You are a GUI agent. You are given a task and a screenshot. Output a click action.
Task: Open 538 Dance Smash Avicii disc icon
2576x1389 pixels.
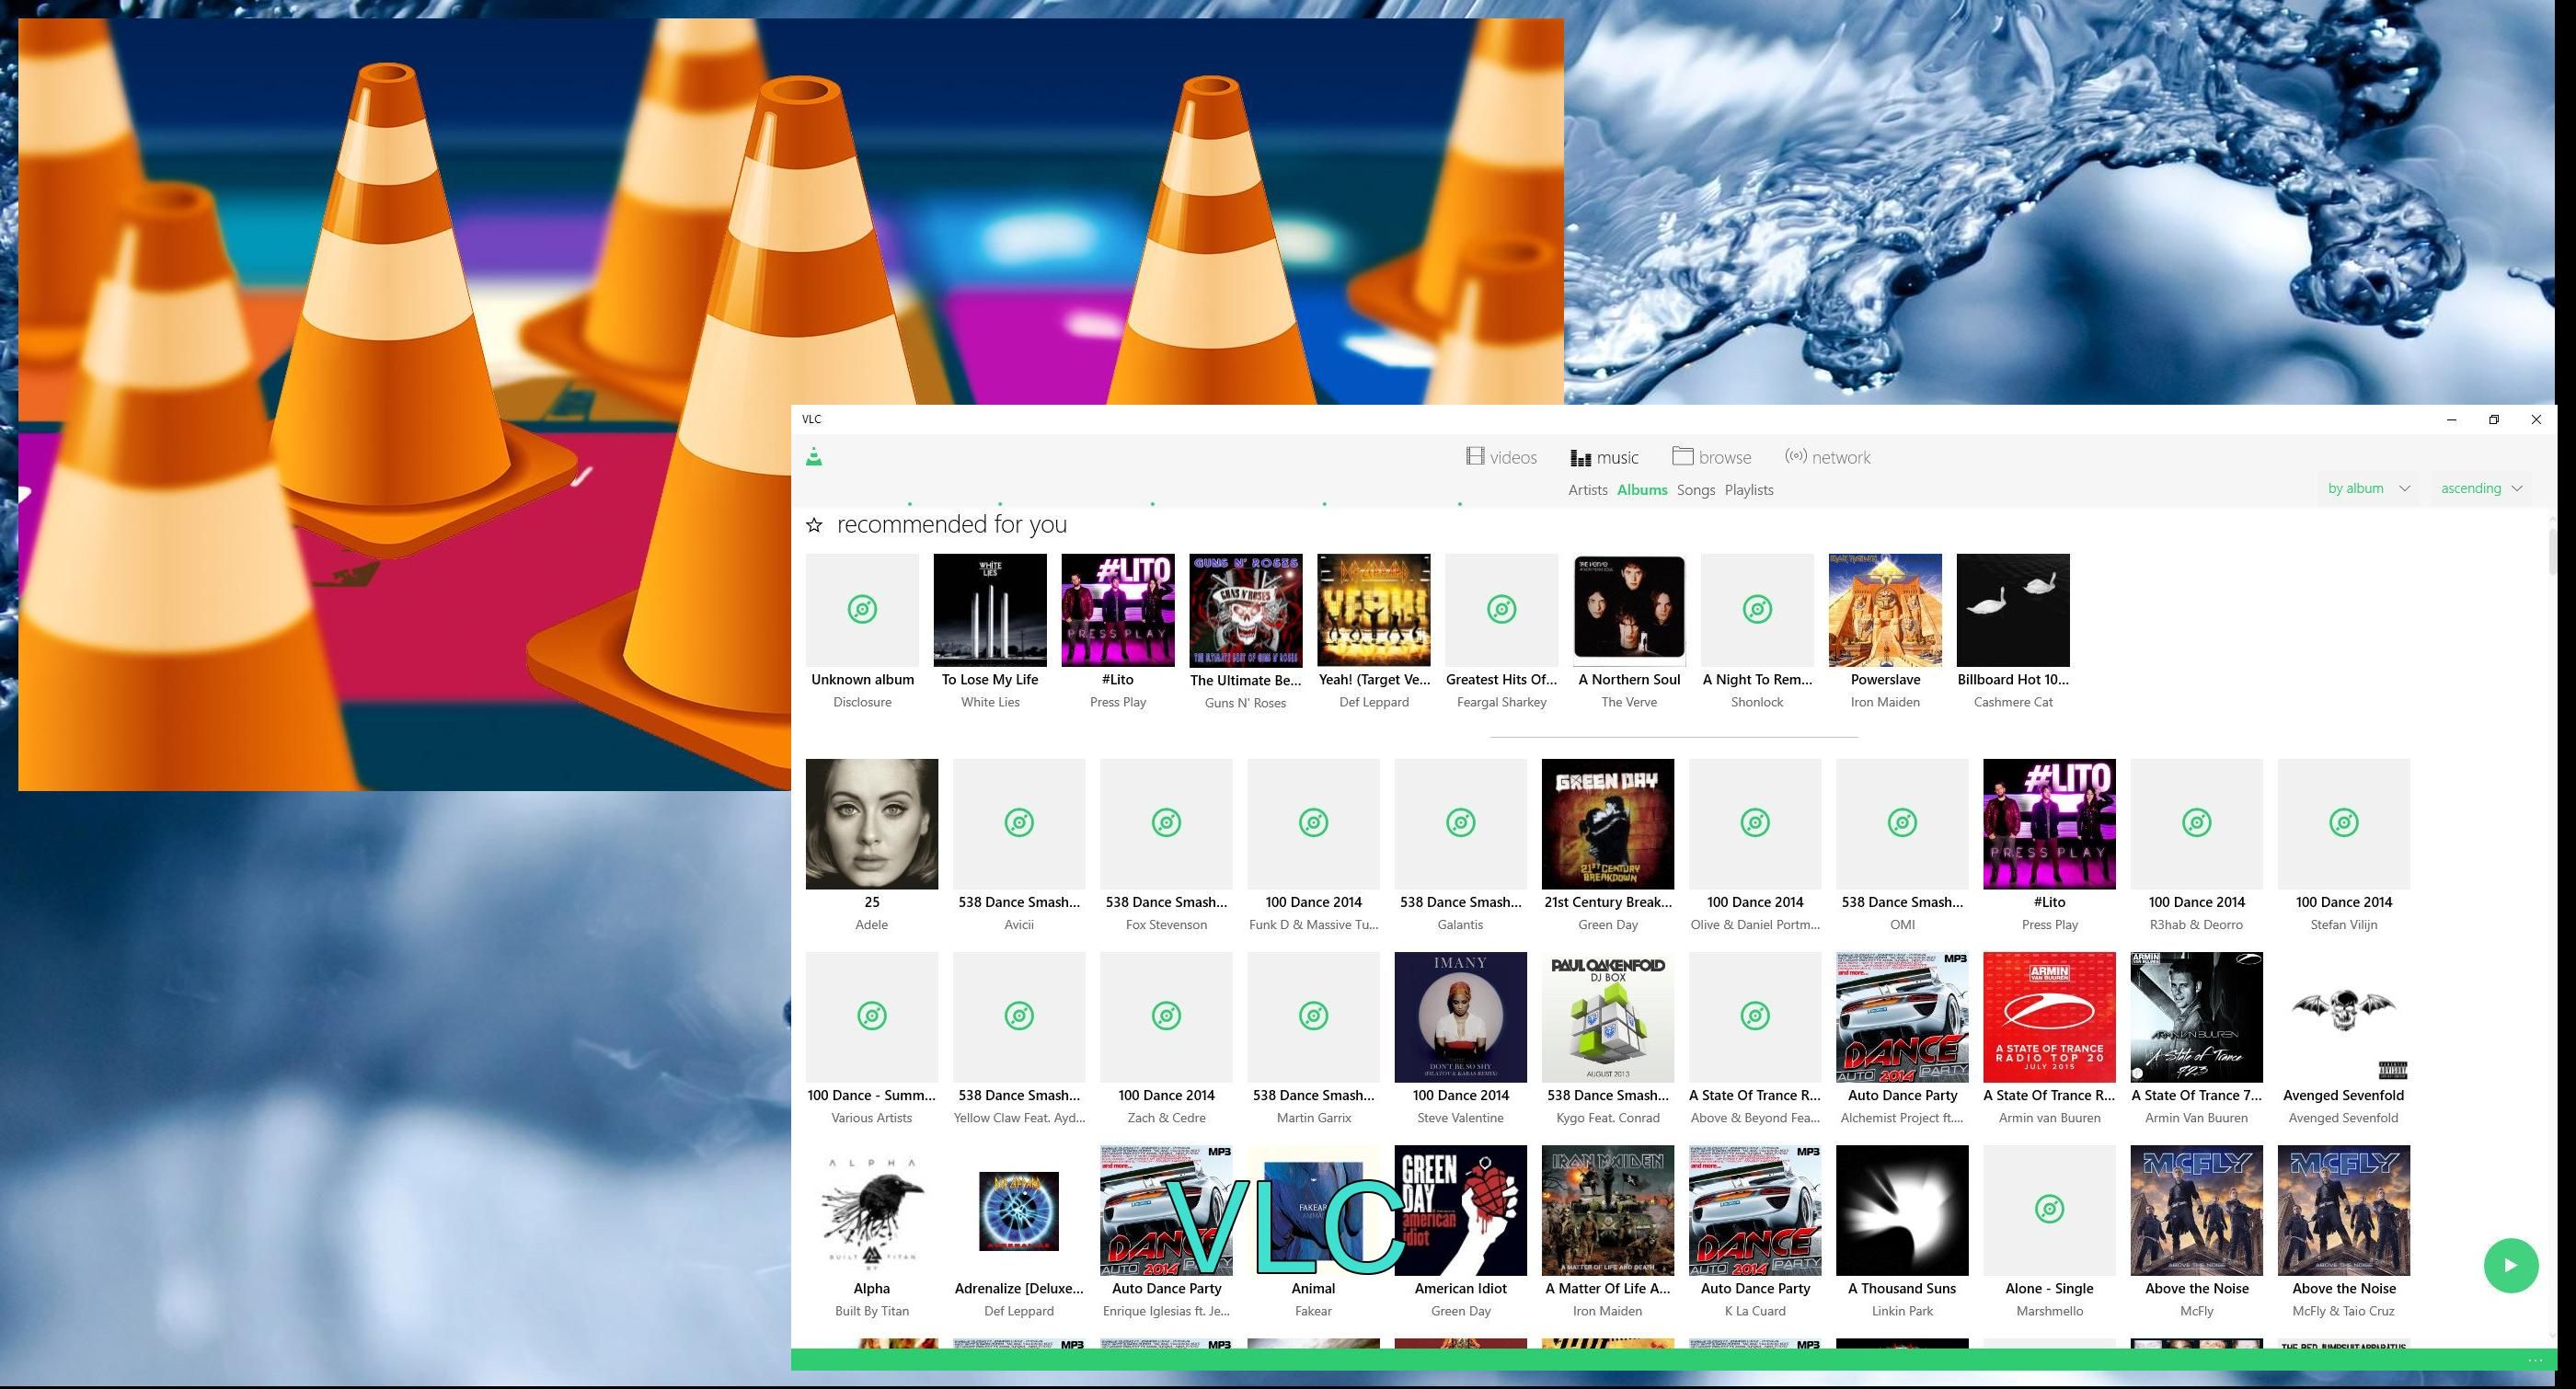pyautogui.click(x=1019, y=824)
